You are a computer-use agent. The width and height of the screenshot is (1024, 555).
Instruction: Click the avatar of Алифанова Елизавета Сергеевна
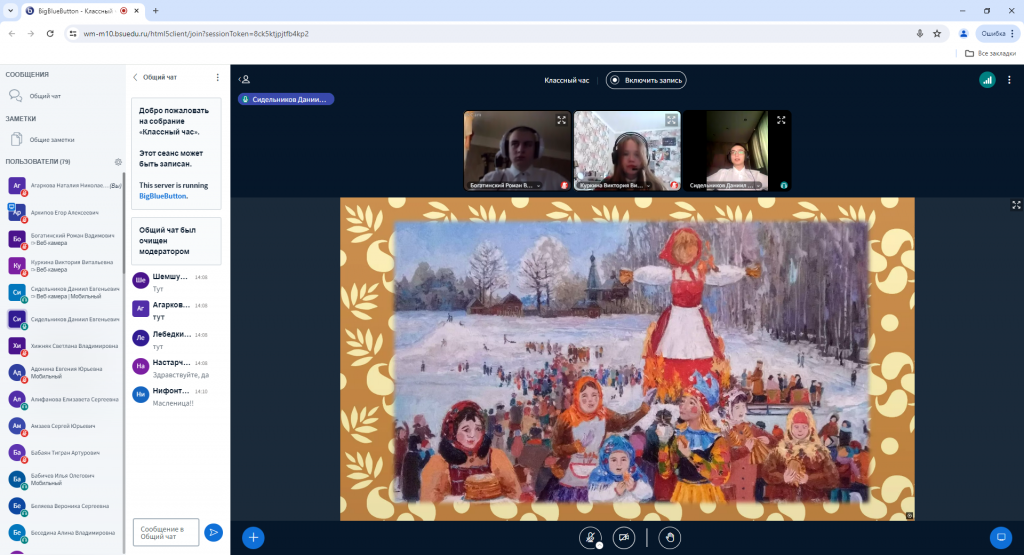[17, 399]
